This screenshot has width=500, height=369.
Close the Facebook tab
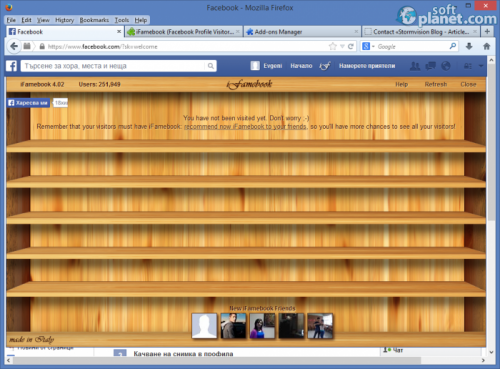[x=119, y=31]
